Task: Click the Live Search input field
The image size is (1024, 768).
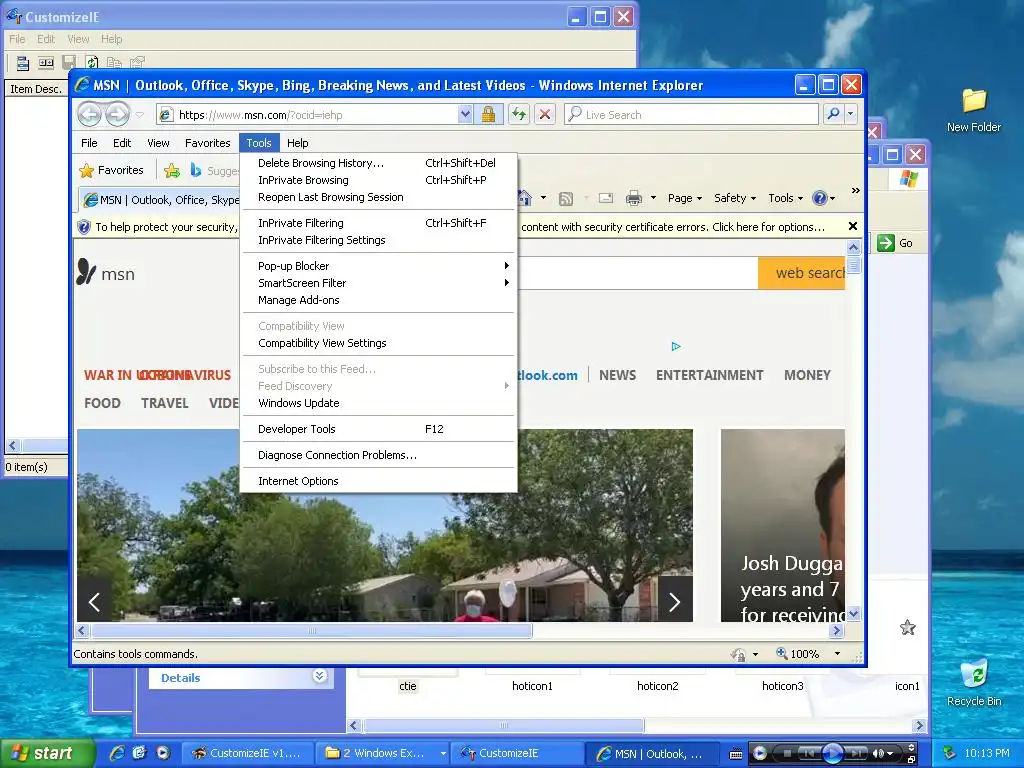Action: click(x=691, y=114)
